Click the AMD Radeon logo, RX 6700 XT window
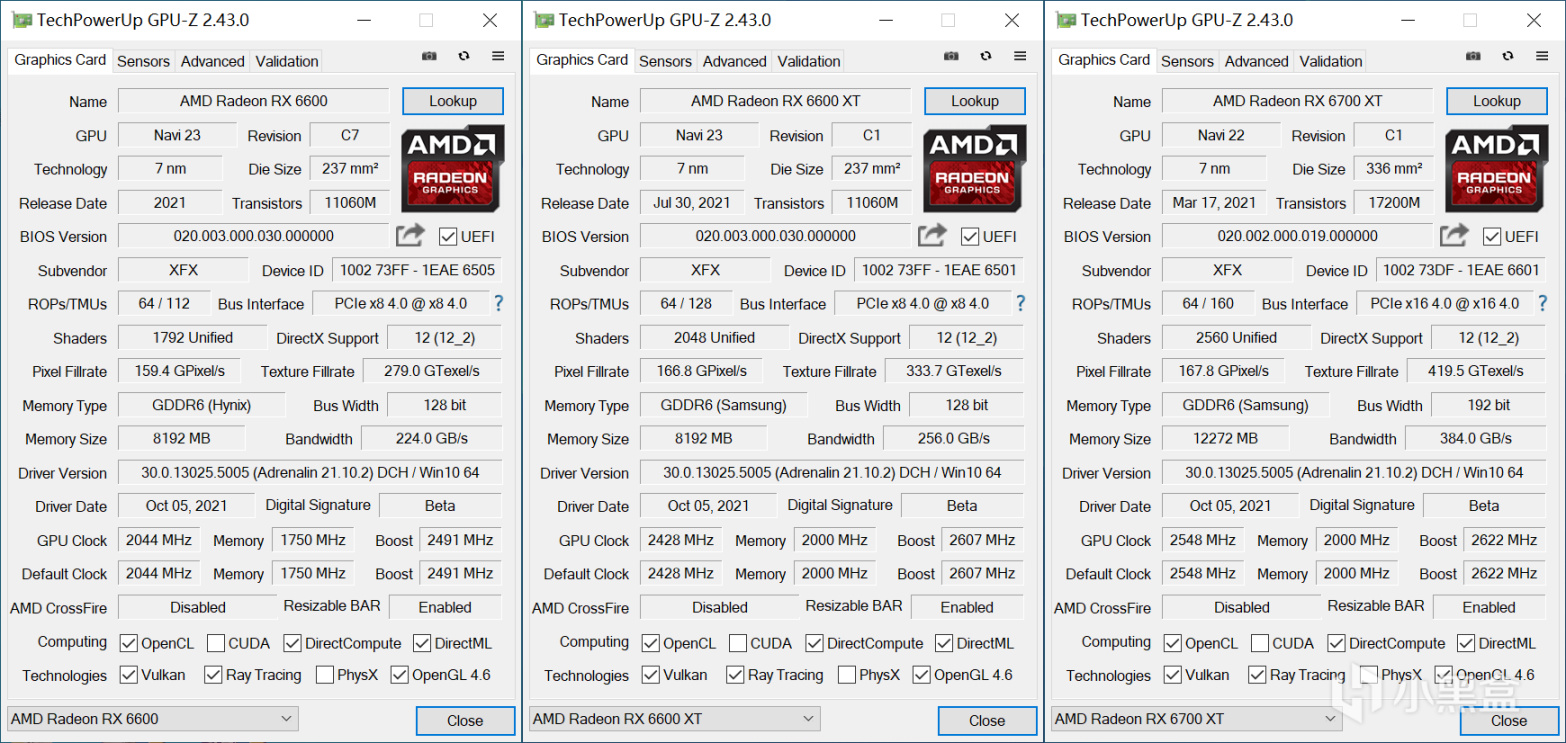This screenshot has height=743, width=1566. (1497, 169)
